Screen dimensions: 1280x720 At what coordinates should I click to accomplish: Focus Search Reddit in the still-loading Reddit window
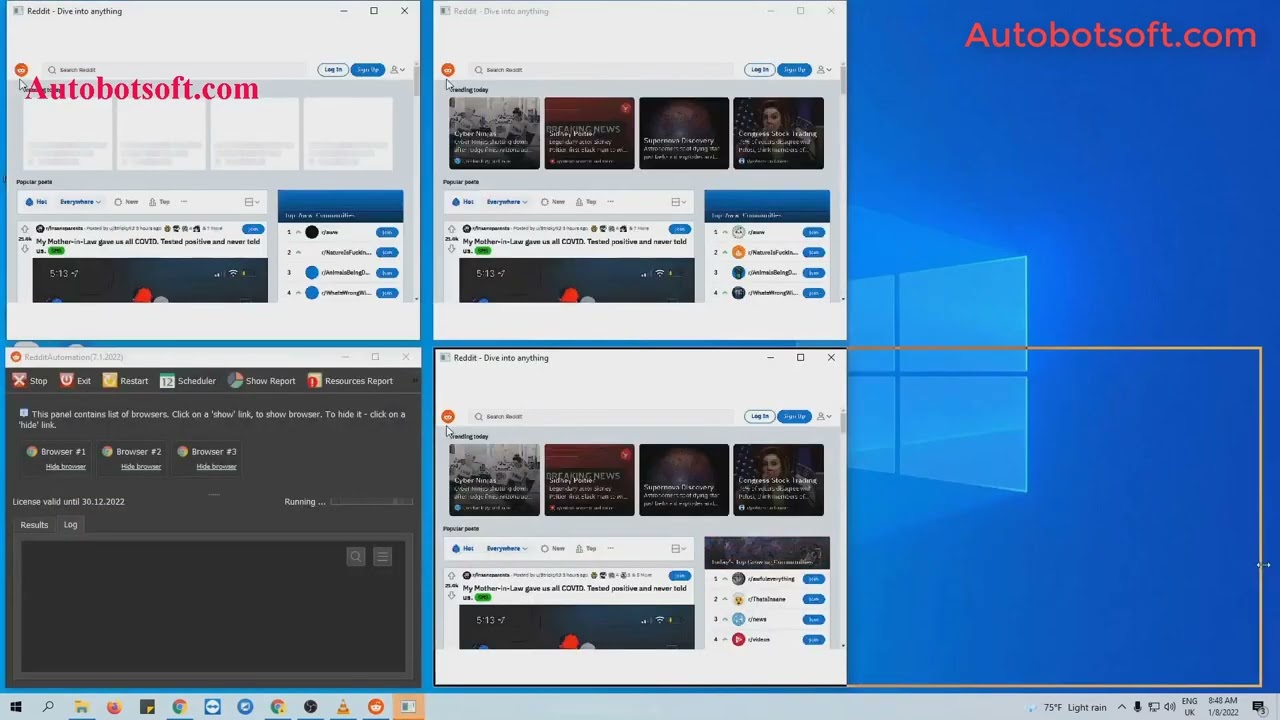(175, 70)
